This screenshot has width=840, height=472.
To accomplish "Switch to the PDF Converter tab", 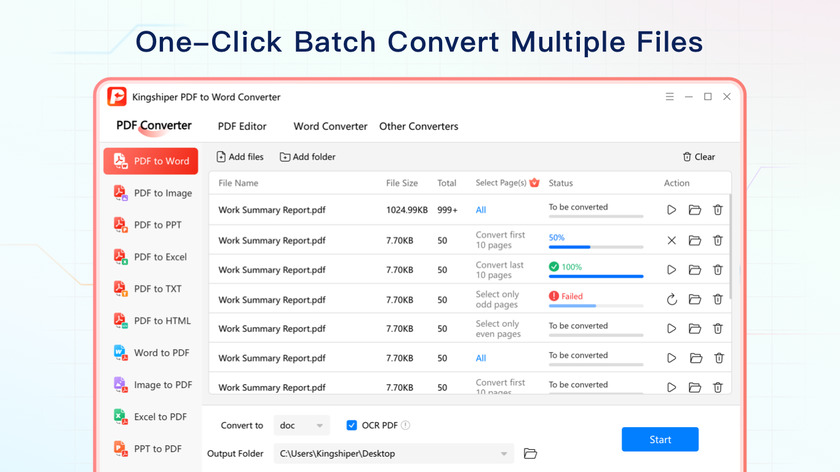I will click(154, 126).
